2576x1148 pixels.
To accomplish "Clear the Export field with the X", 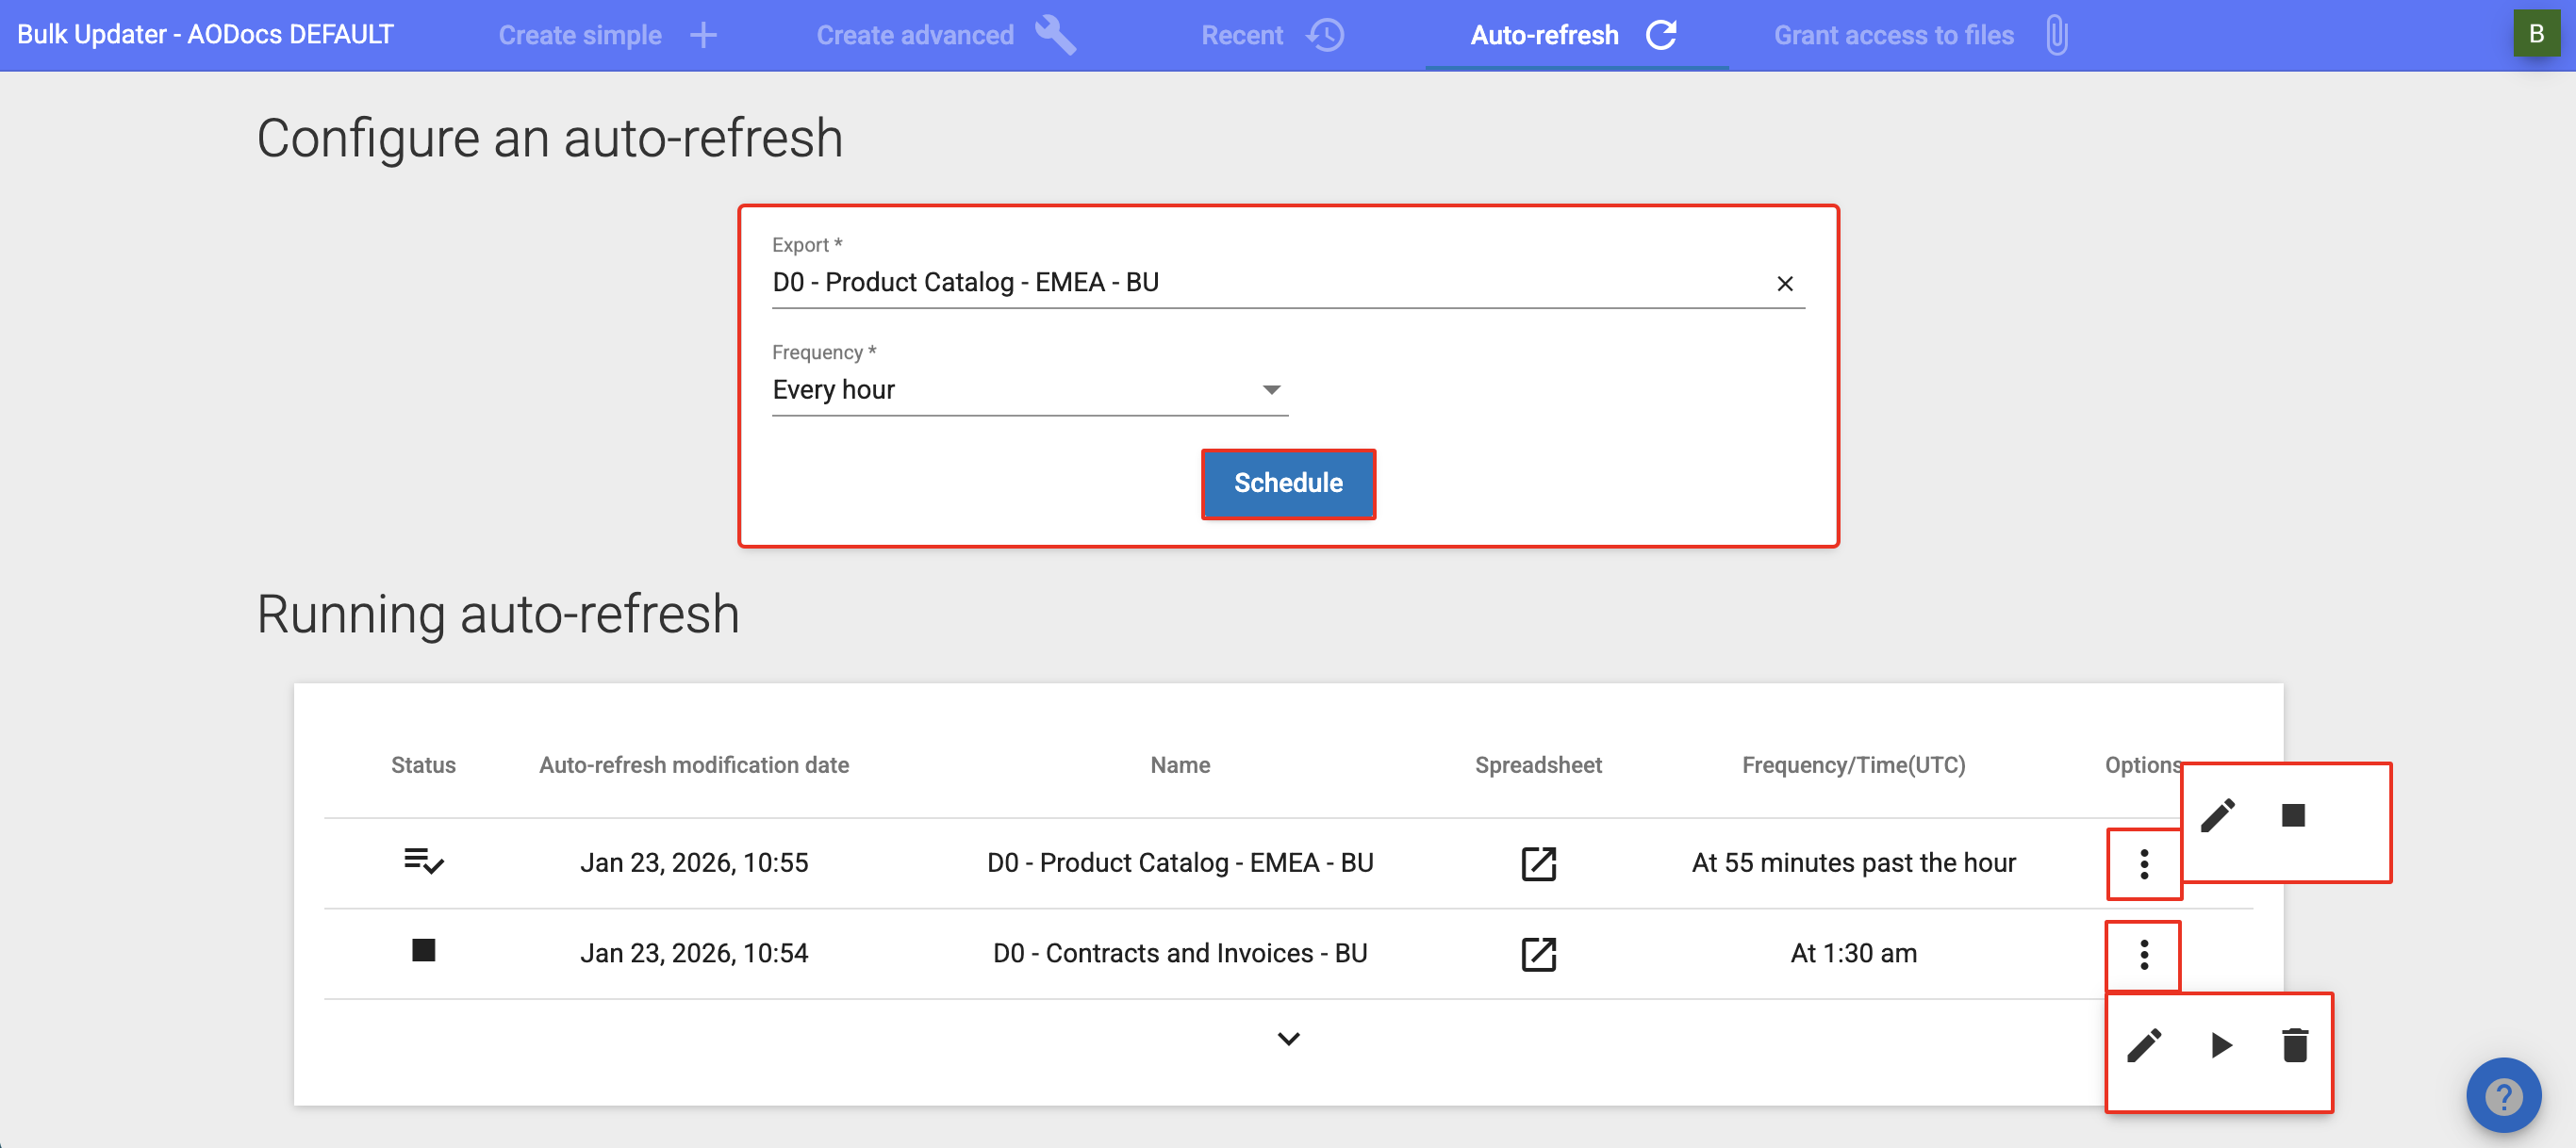I will [1784, 284].
